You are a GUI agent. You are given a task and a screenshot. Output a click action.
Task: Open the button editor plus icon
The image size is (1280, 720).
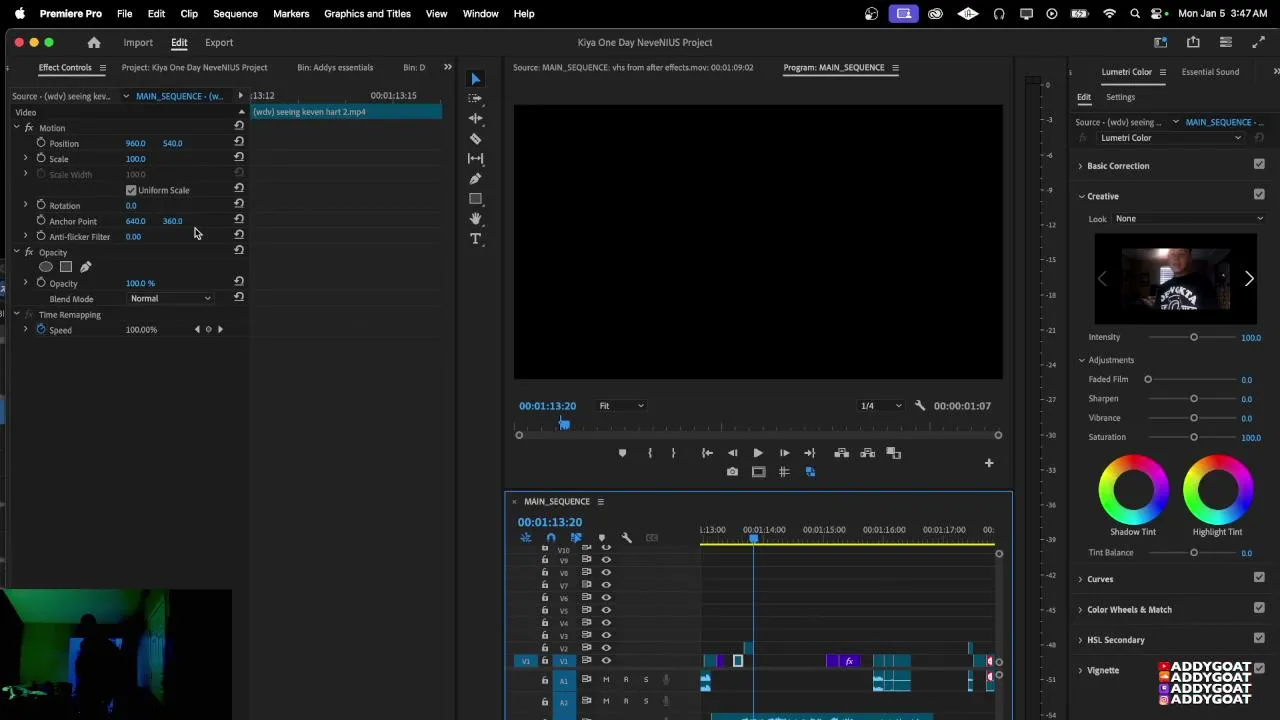coord(989,463)
